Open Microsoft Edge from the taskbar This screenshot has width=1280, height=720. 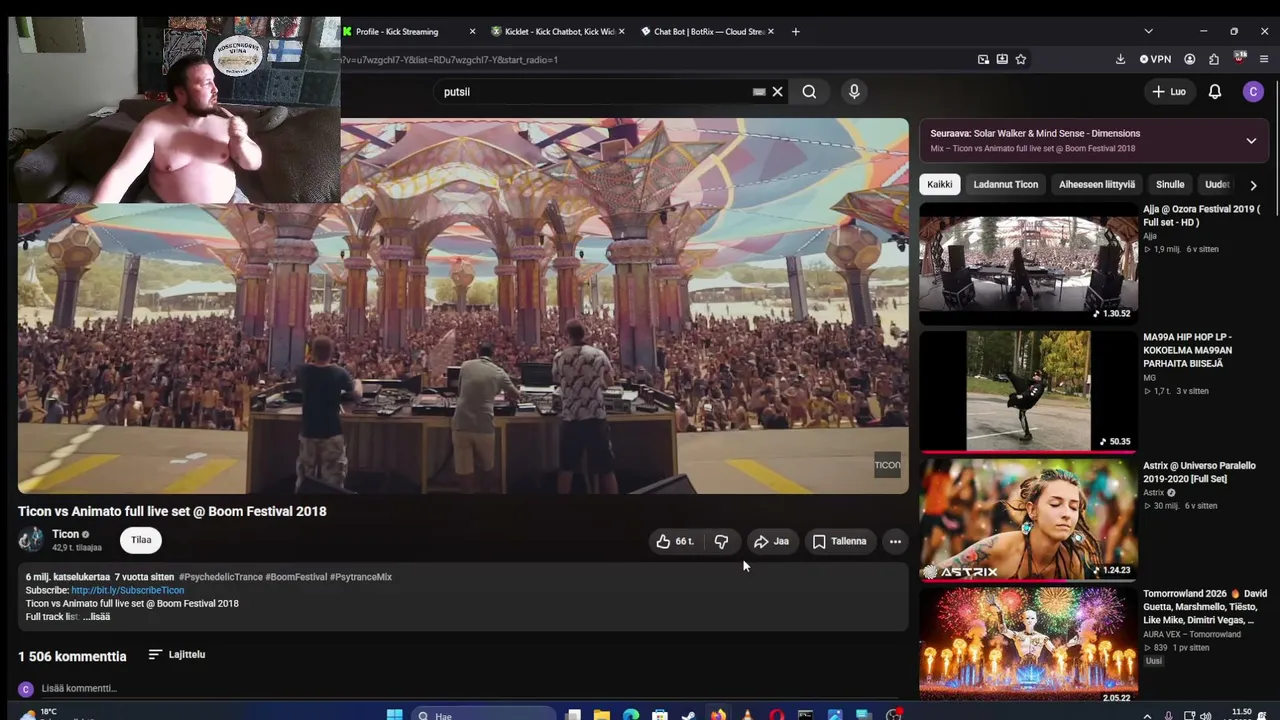click(x=631, y=715)
